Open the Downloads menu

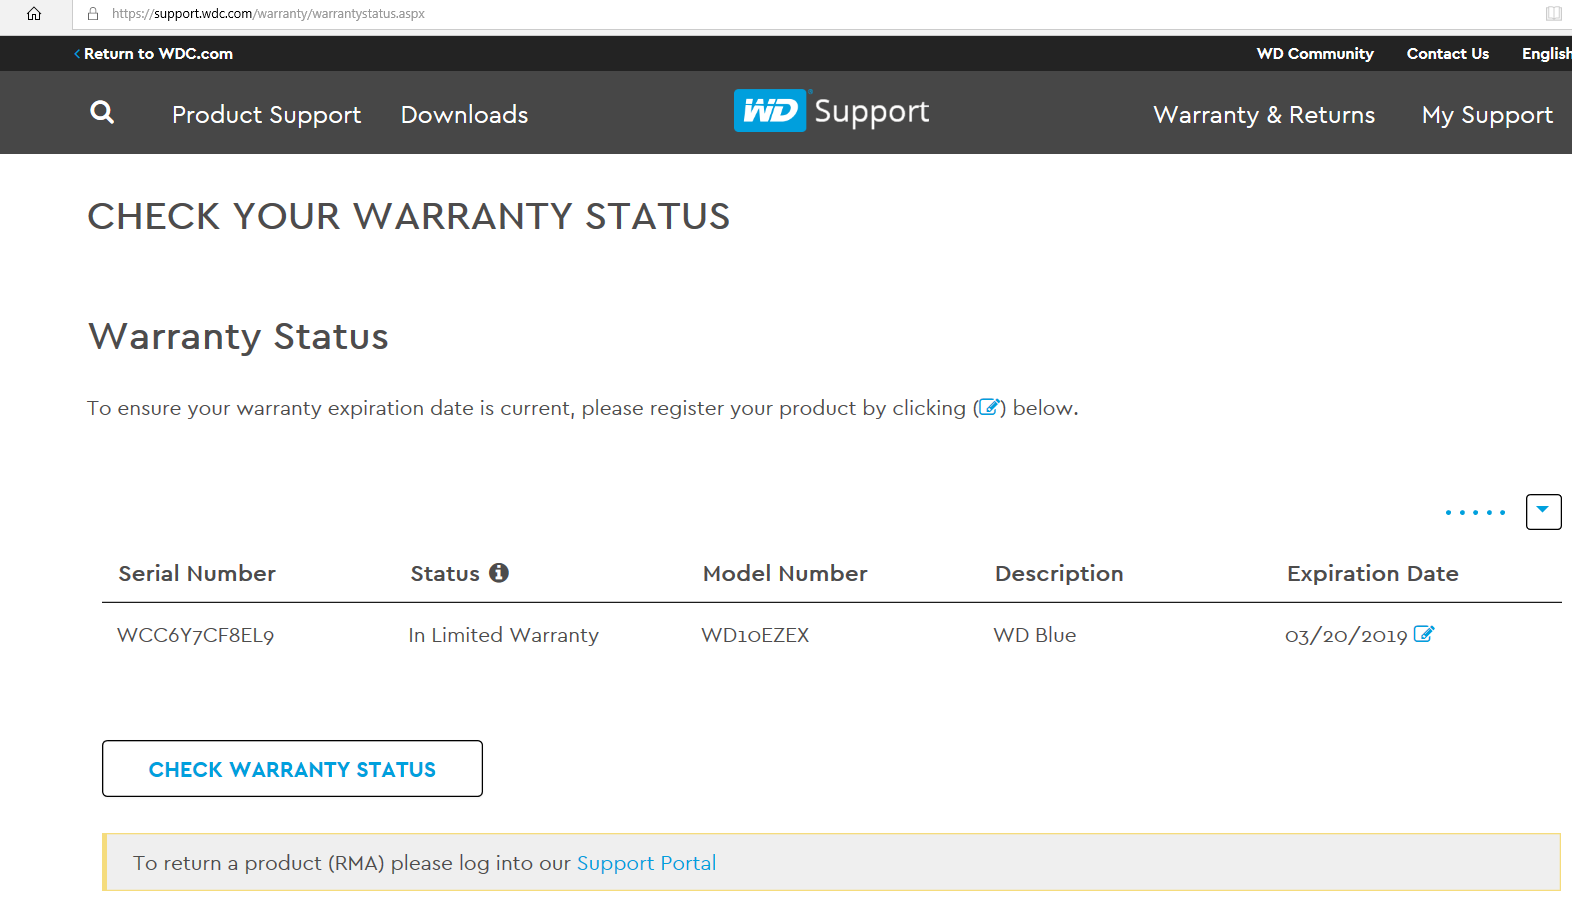pos(464,115)
